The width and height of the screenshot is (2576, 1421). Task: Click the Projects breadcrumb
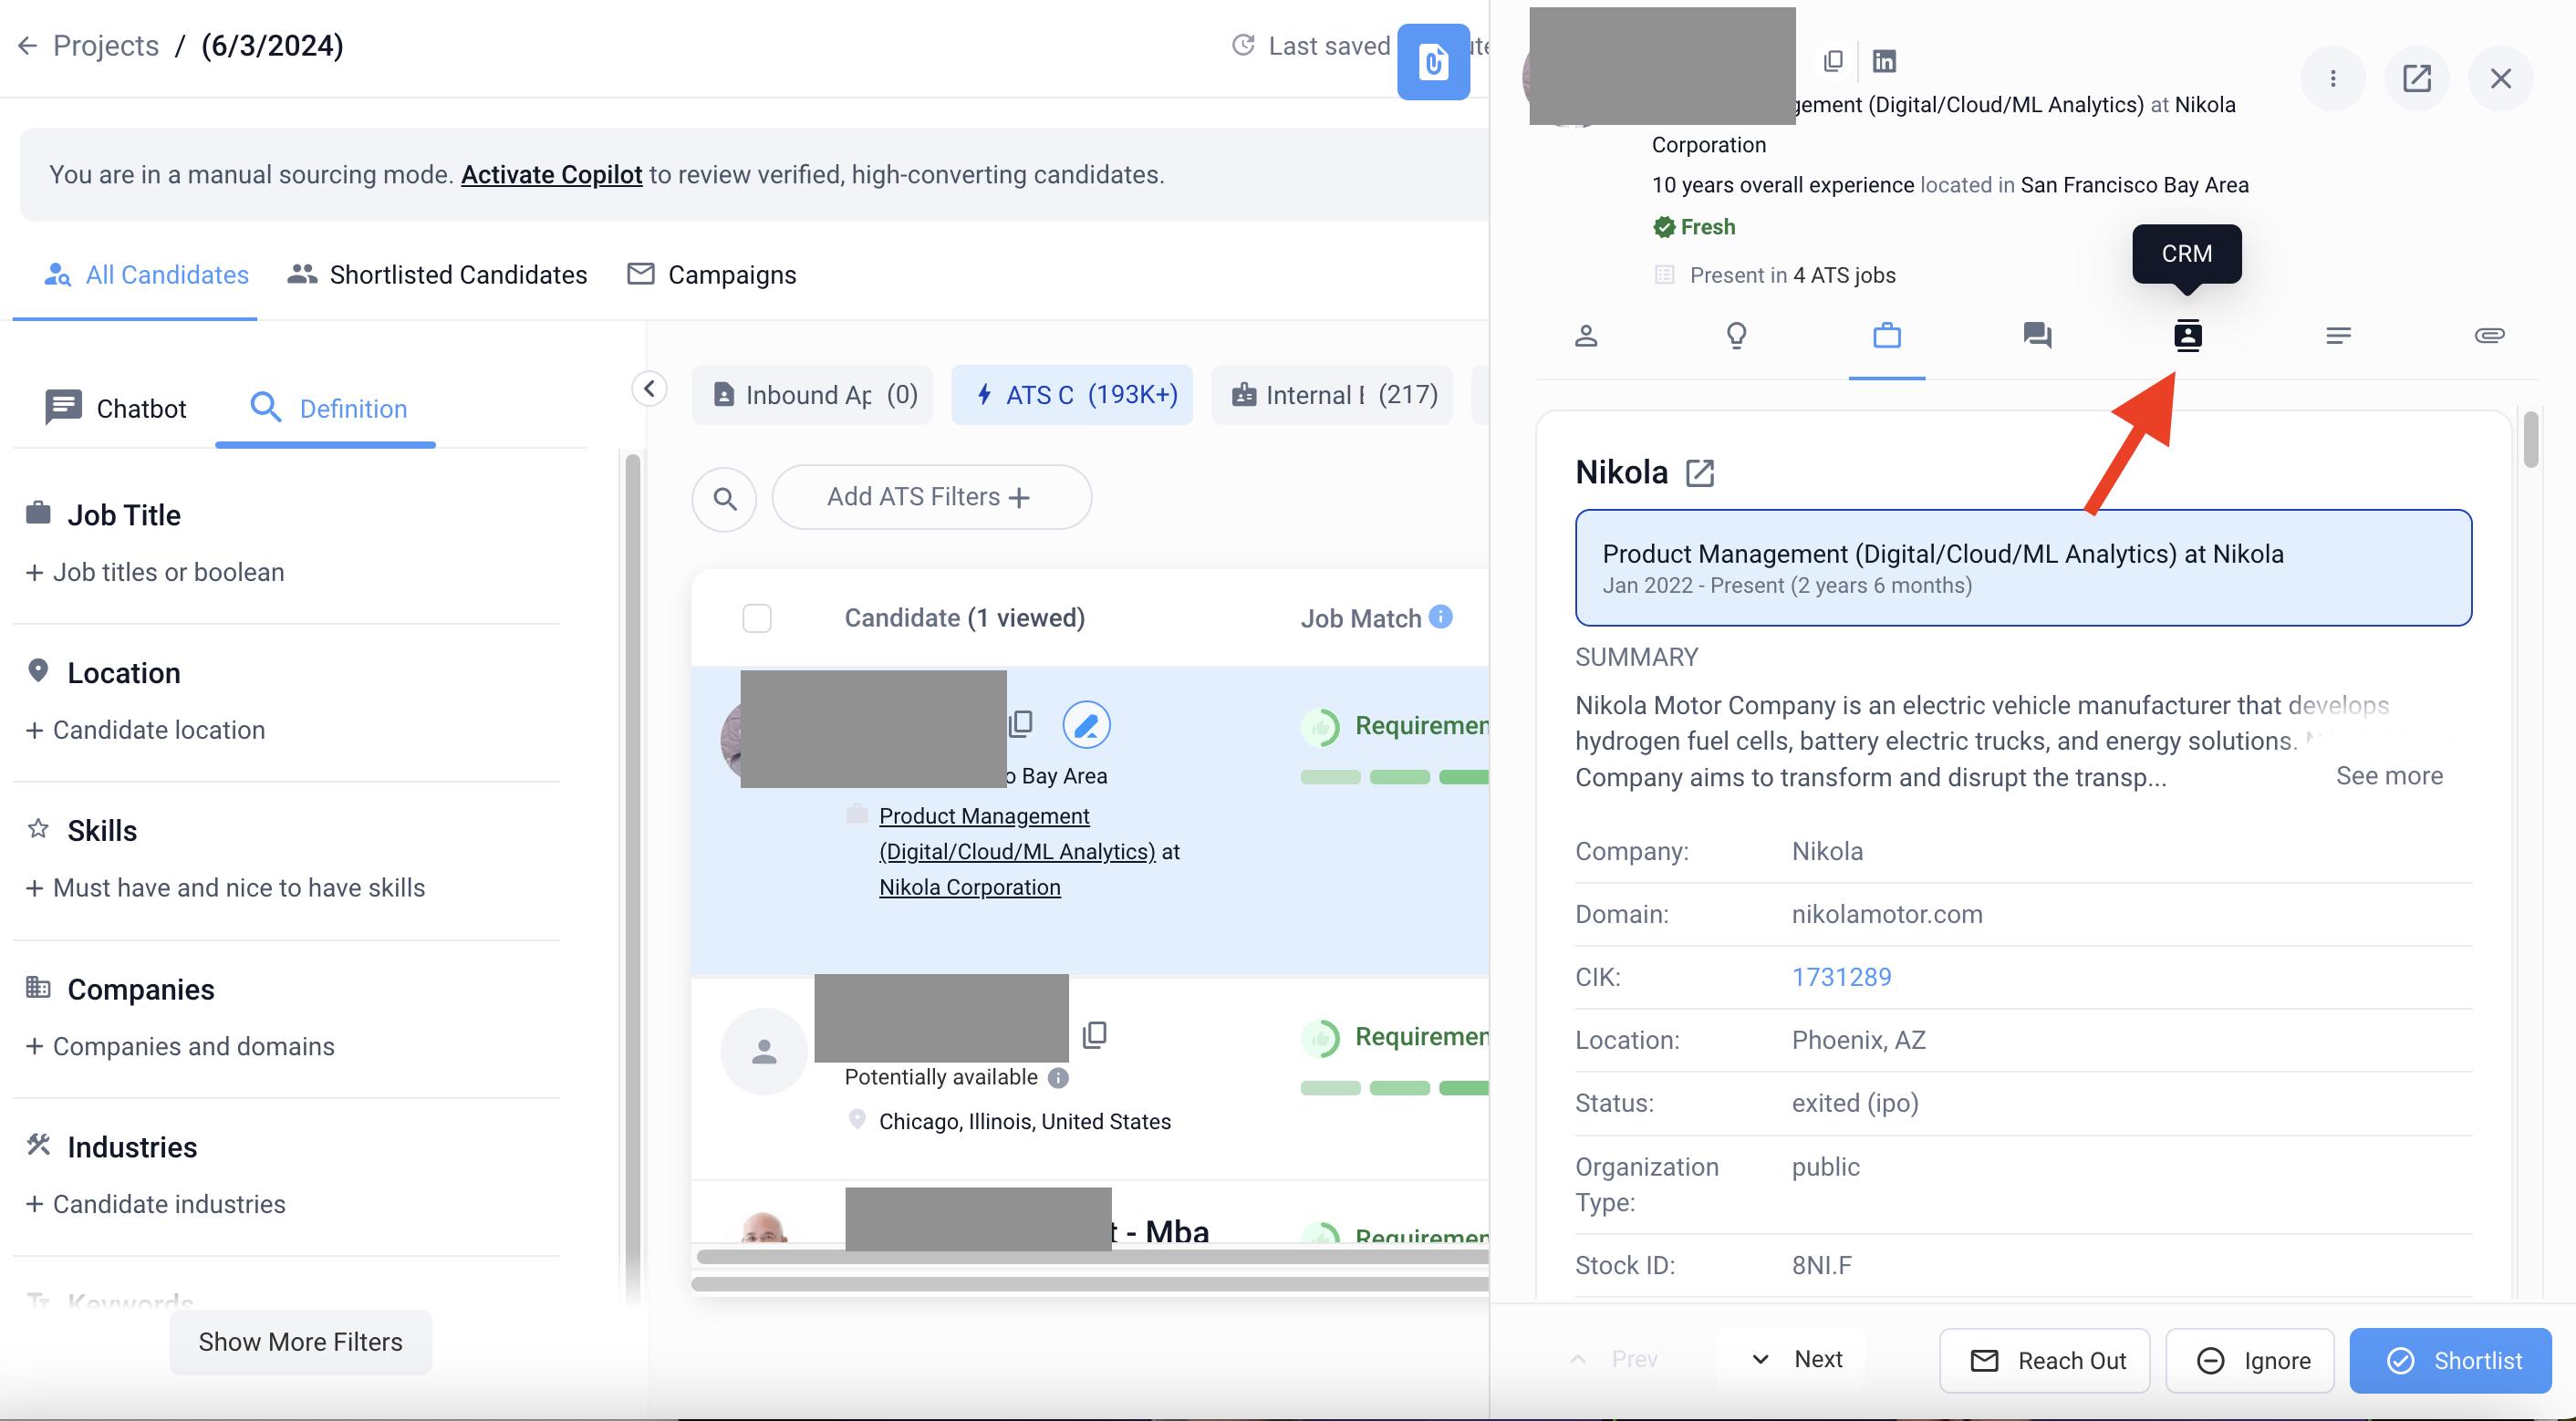[106, 46]
